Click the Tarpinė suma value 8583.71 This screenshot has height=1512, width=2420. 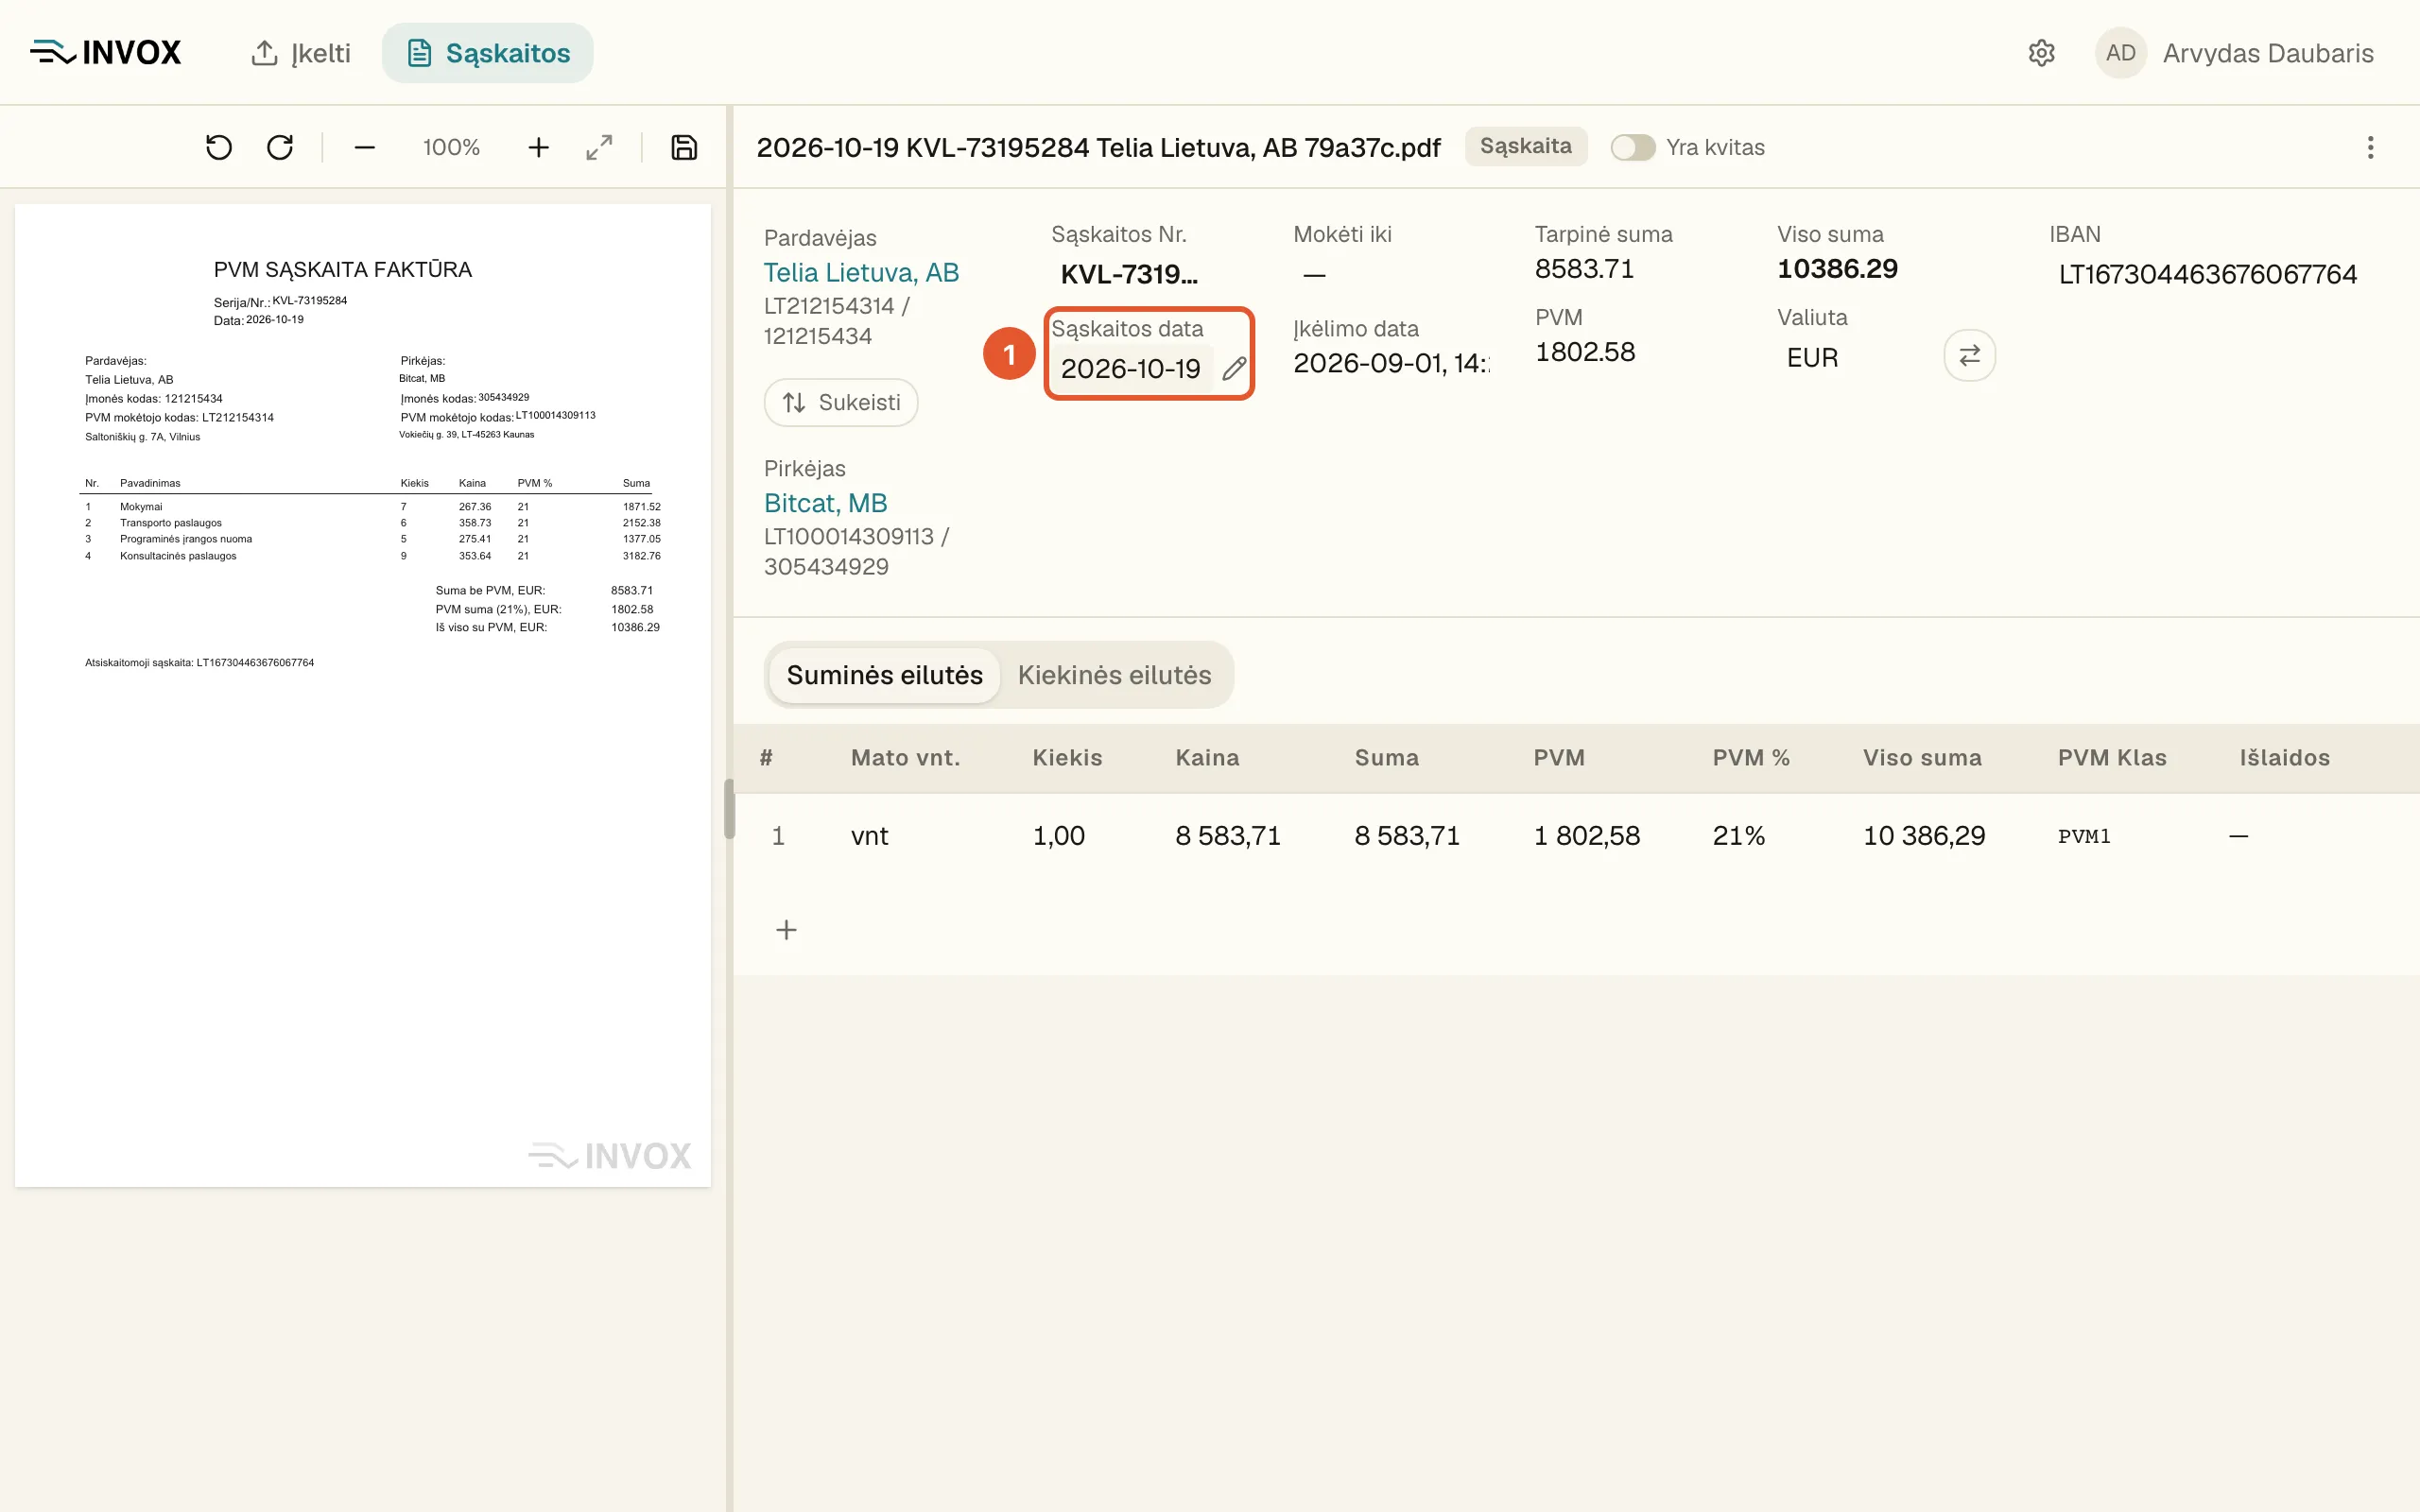tap(1584, 269)
